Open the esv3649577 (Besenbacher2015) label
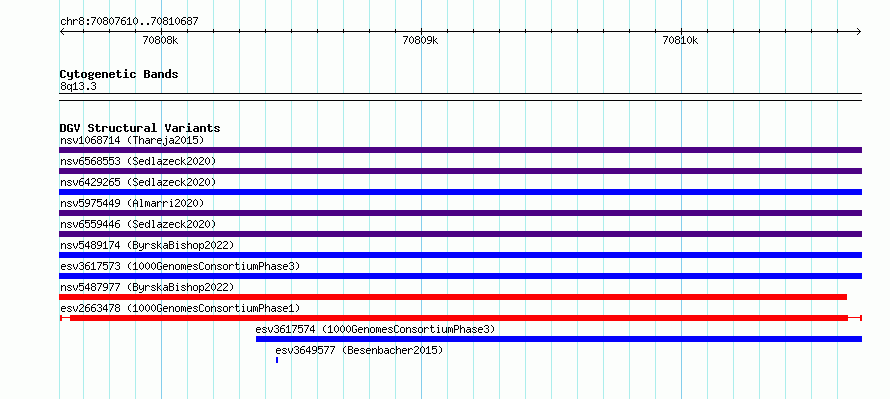Screen dimensions: 890x399 pos(359,350)
